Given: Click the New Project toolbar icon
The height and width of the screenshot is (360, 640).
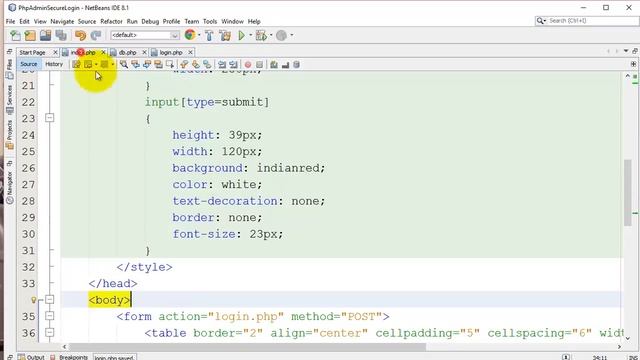Looking at the screenshot, I should 30,36.
